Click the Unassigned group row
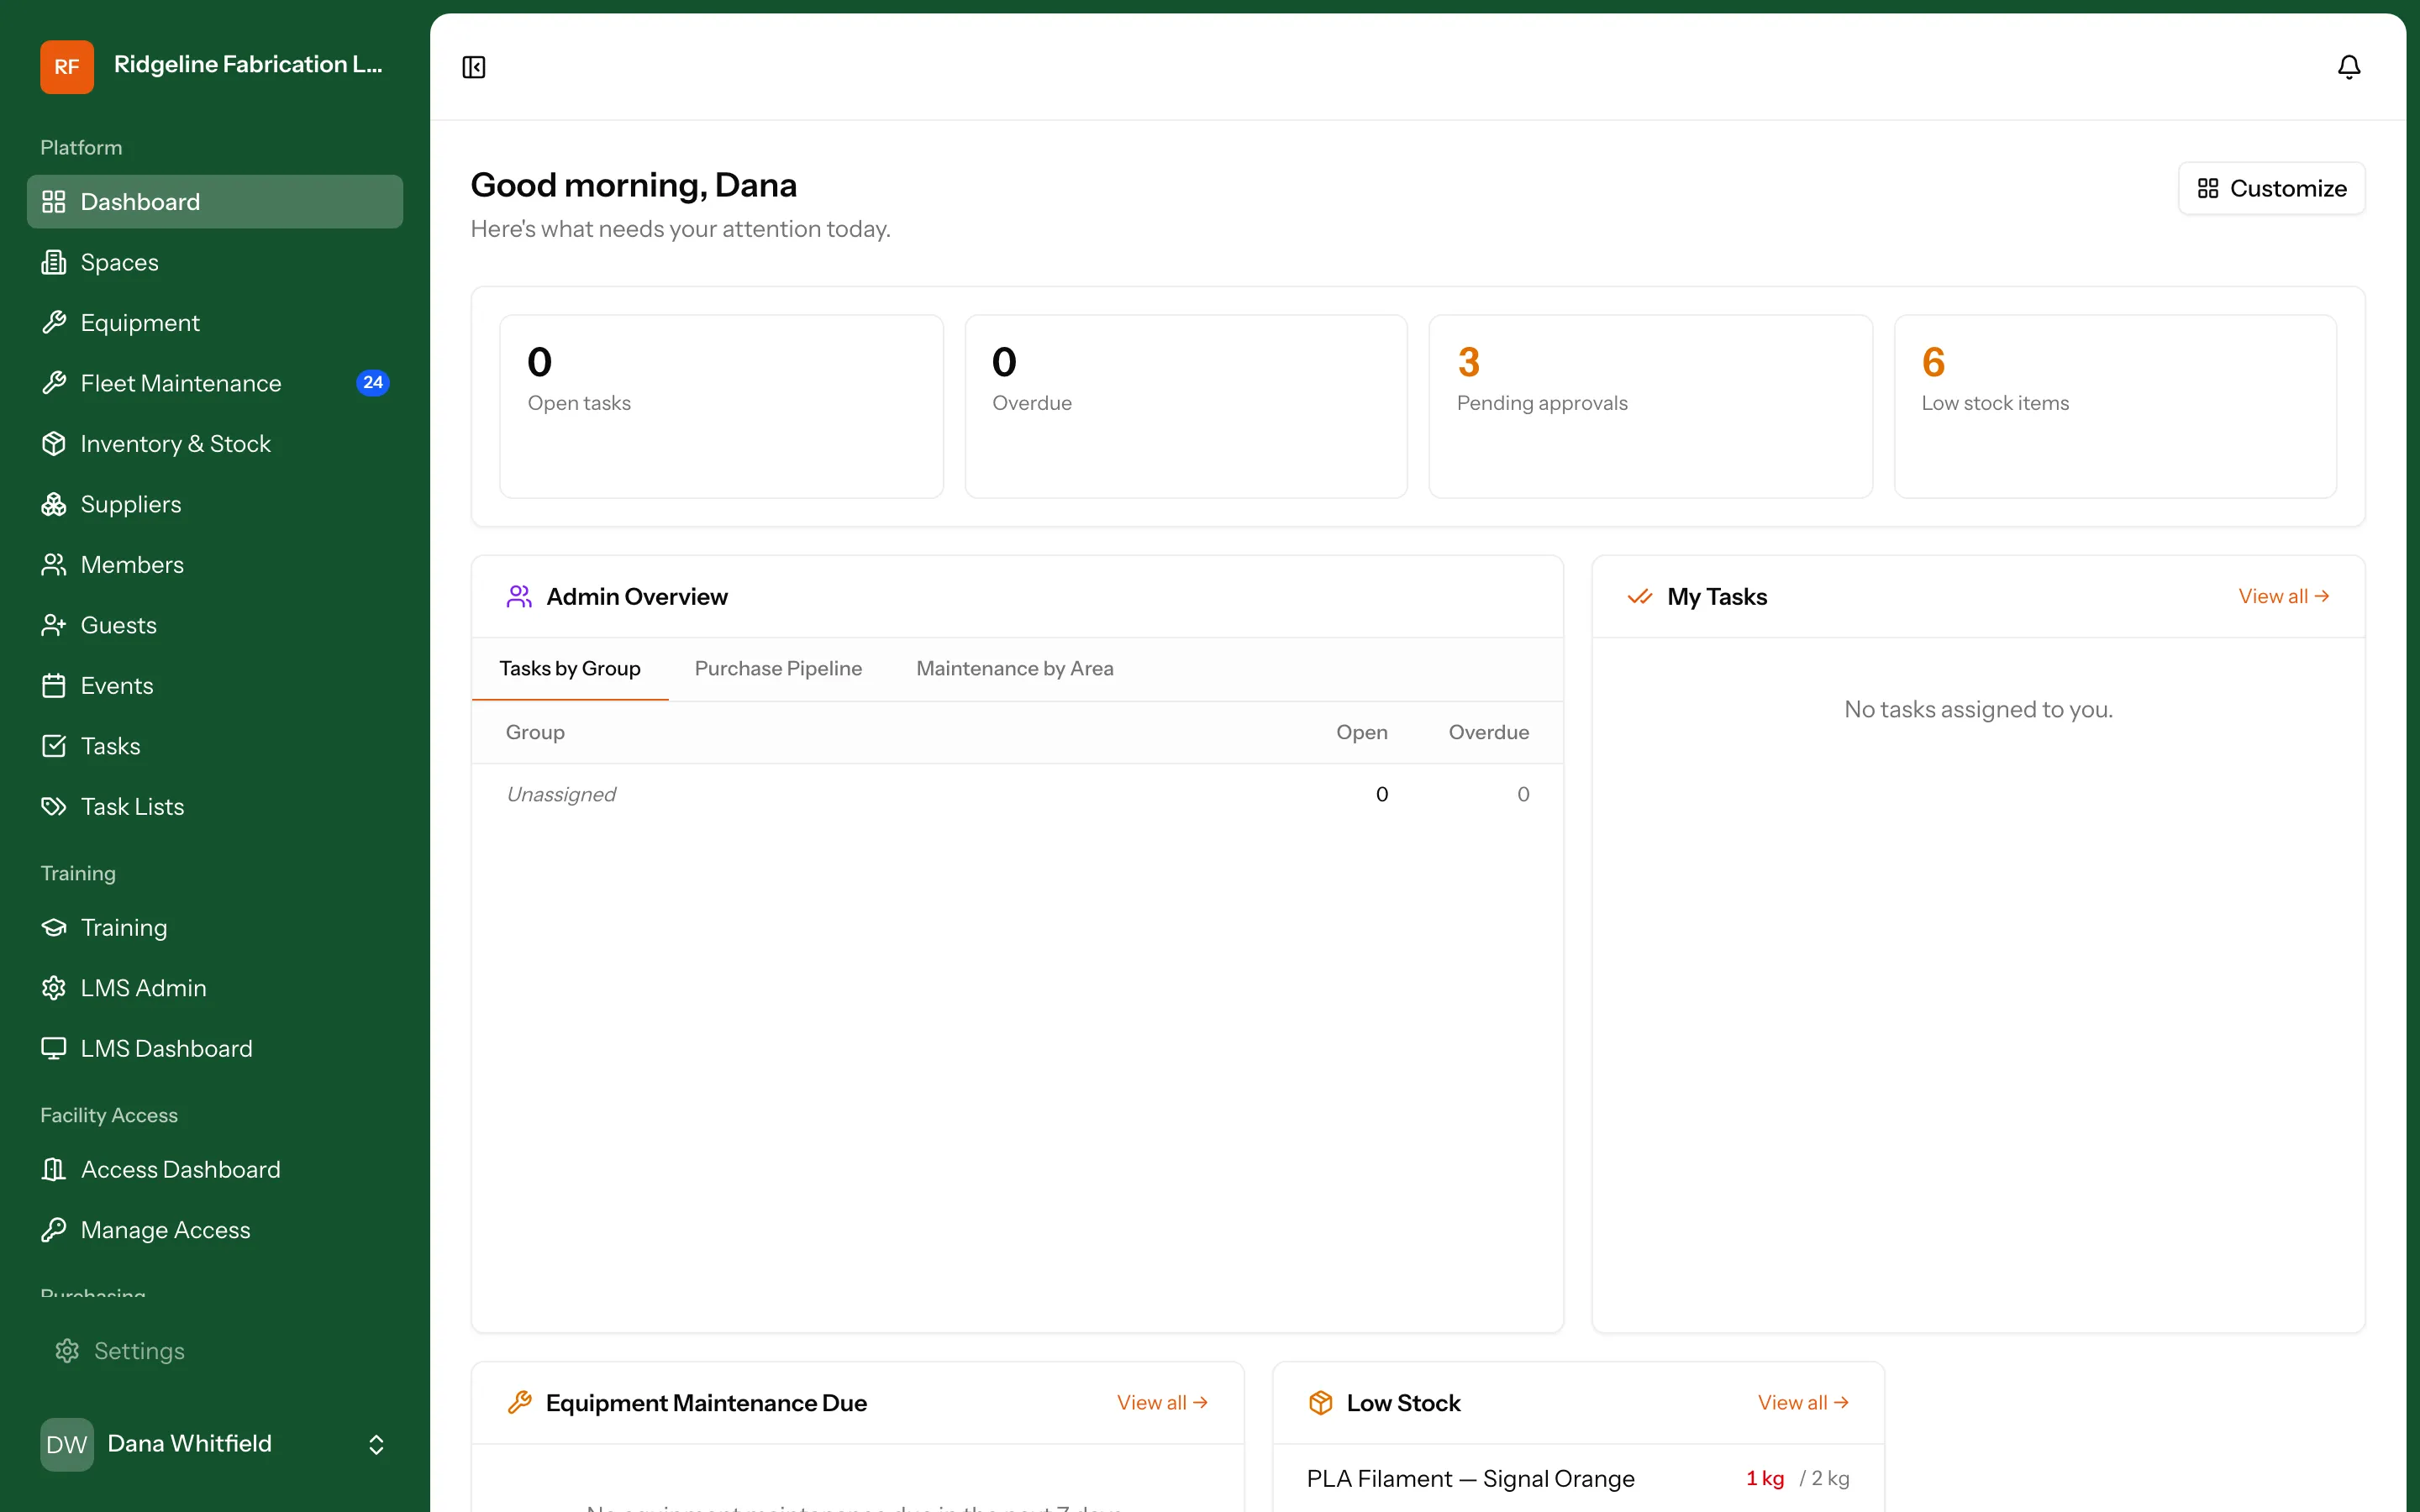 point(1017,794)
